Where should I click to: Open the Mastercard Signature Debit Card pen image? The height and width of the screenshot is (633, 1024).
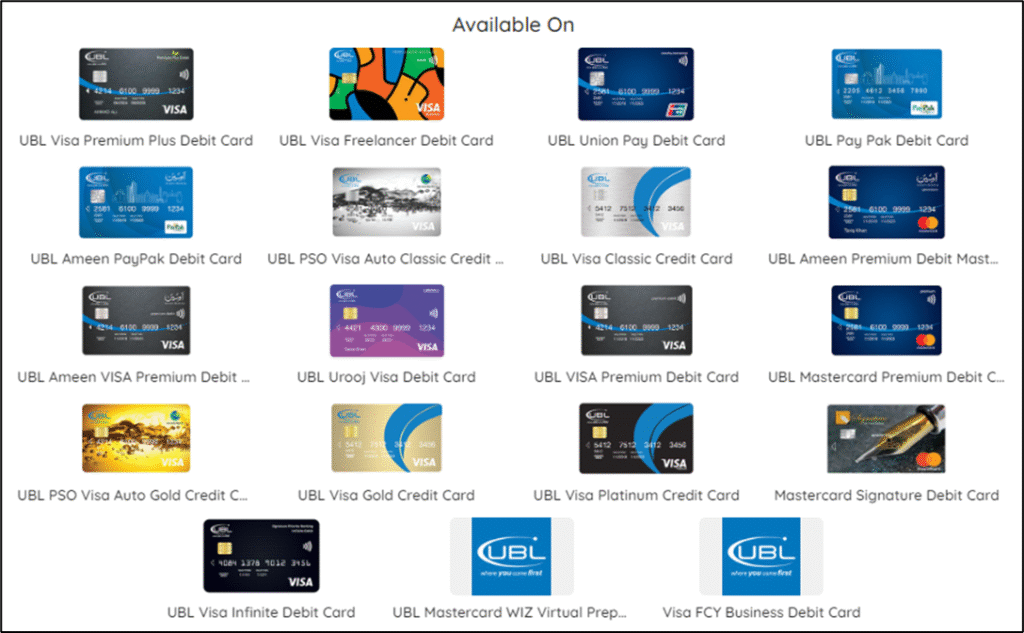(x=886, y=438)
